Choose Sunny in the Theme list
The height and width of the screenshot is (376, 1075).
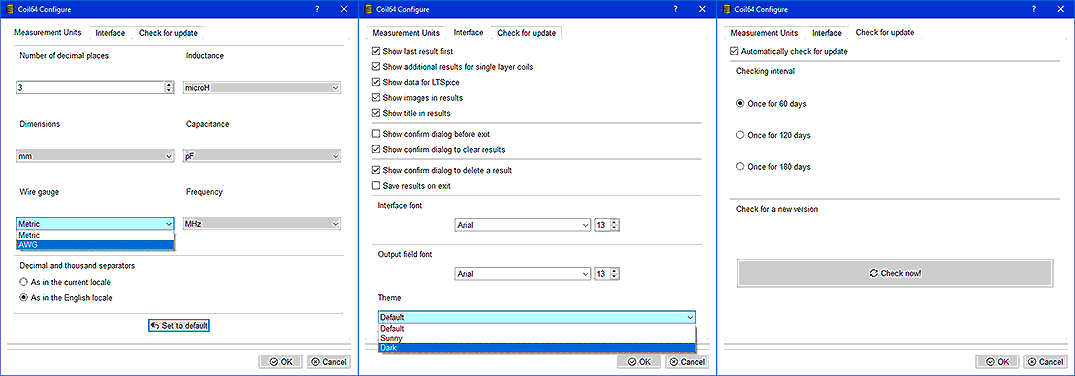537,338
